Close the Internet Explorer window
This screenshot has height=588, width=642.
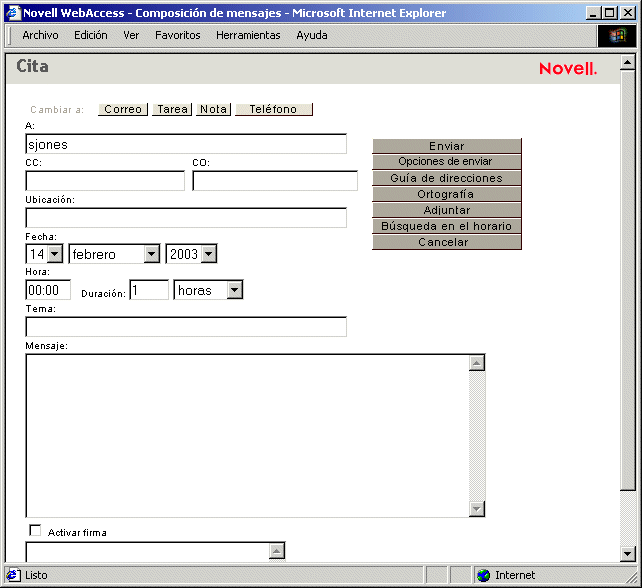[x=628, y=13]
